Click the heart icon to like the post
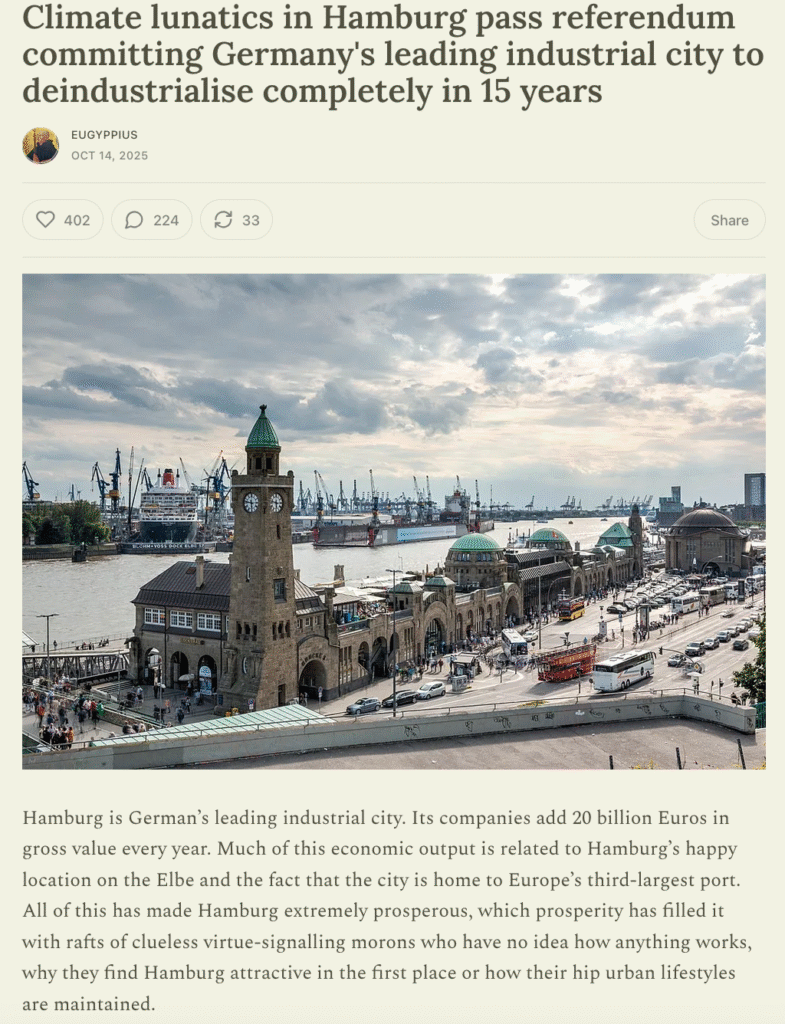 [45, 220]
